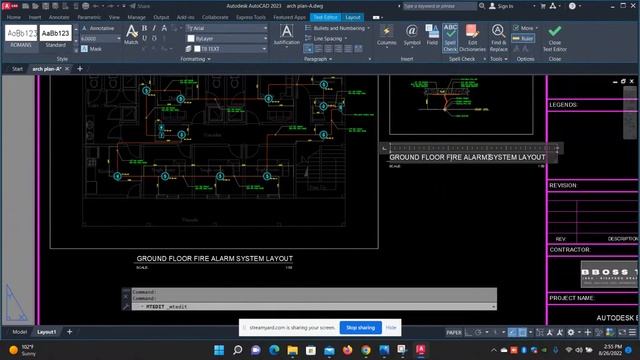This screenshot has width=640, height=360.
Task: Click the AutoCAD taskbar icon
Action: (x=421, y=350)
